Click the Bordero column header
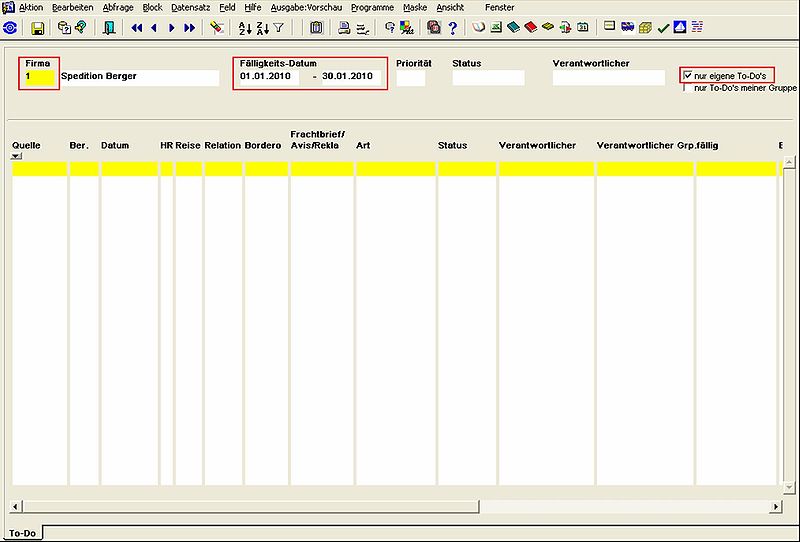800x542 pixels. 263,145
